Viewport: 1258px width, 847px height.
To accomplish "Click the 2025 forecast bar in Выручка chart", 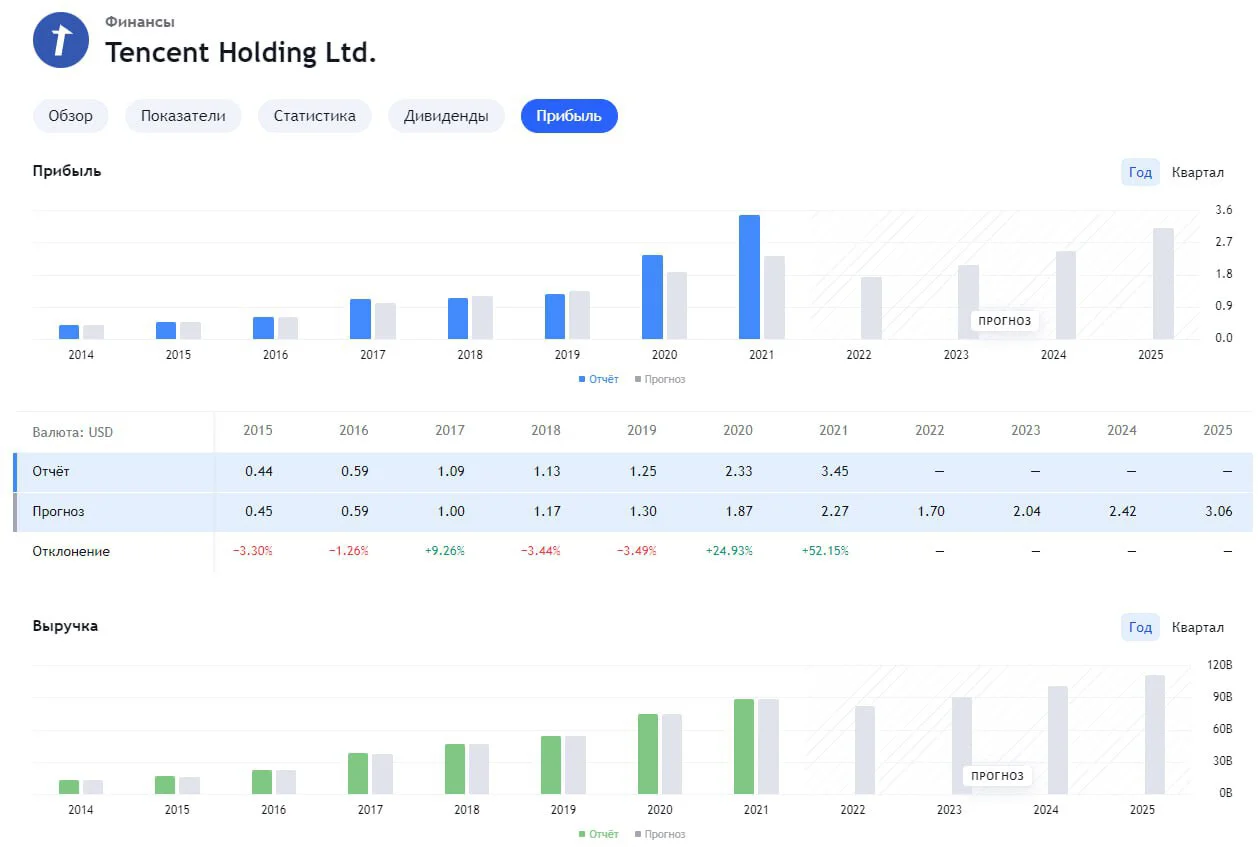I will pos(1155,735).
